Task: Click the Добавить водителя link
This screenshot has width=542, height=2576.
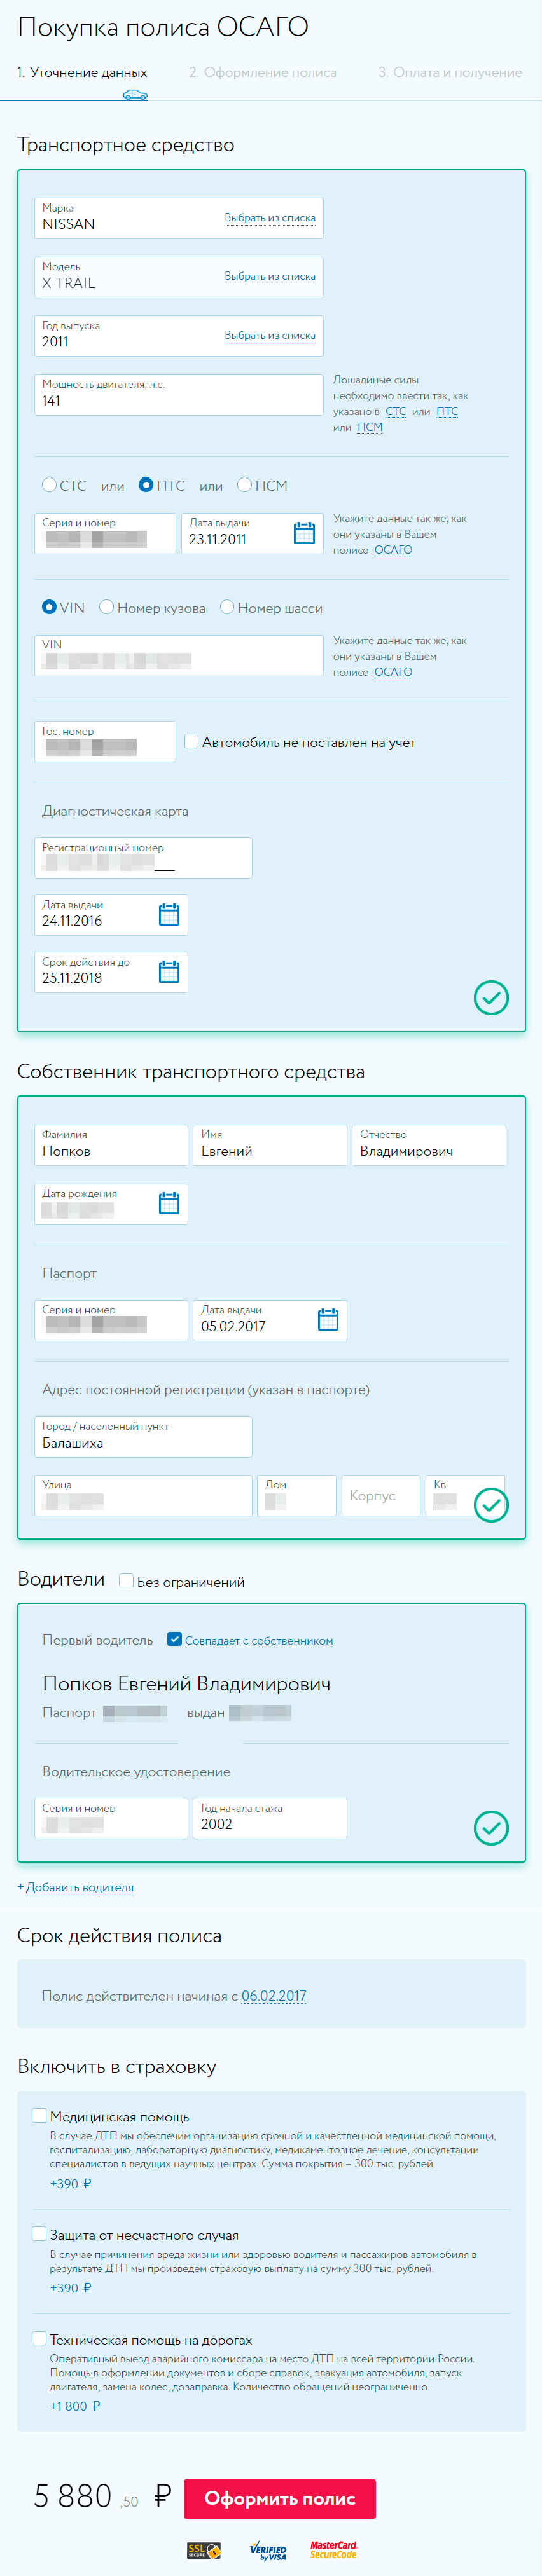Action: click(x=76, y=1887)
